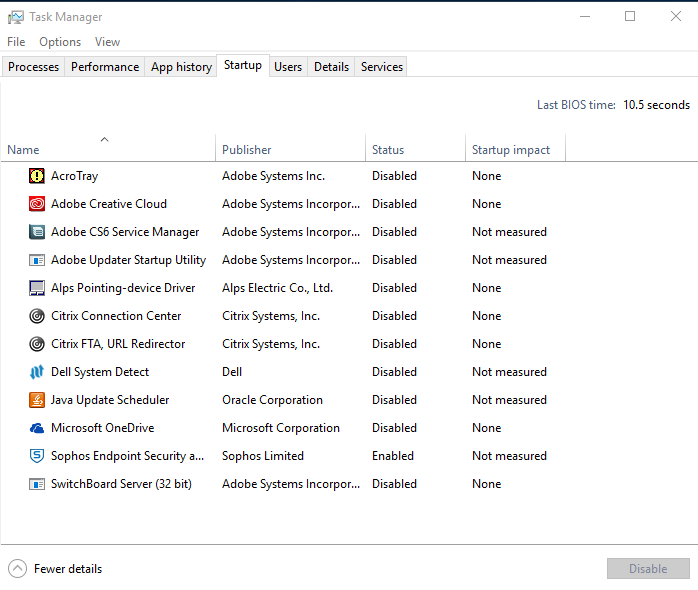
Task: Switch to the Services tab
Action: 381,67
